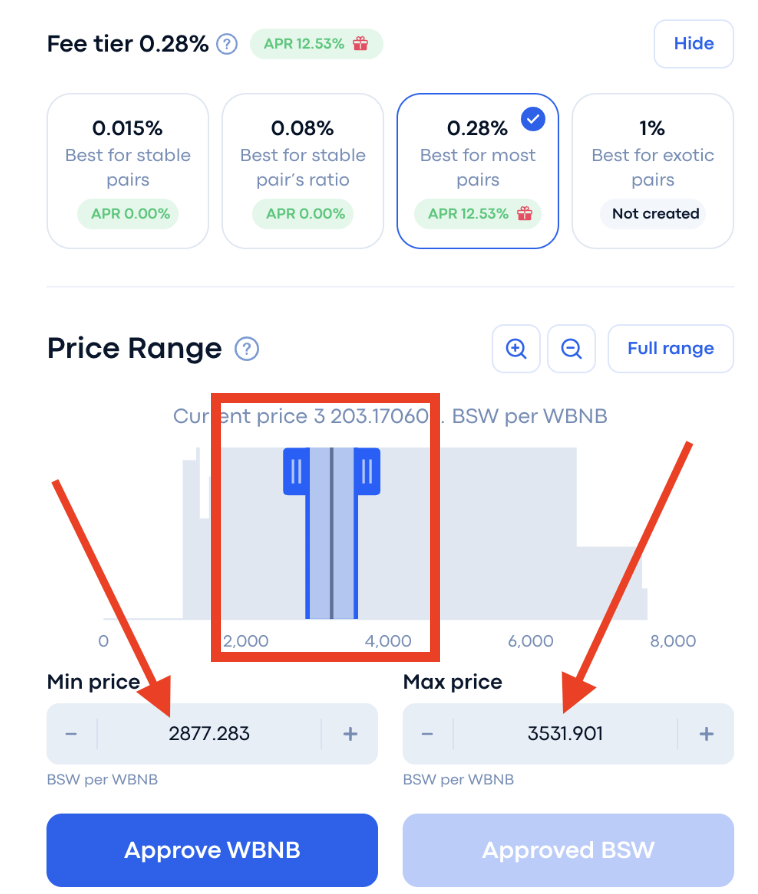The image size is (758, 894).
Task: Set the price to Full range
Action: click(x=670, y=349)
